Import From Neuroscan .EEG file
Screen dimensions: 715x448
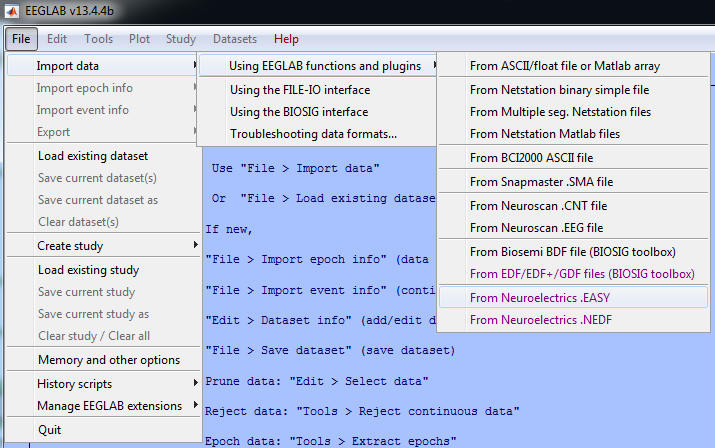(x=573, y=228)
